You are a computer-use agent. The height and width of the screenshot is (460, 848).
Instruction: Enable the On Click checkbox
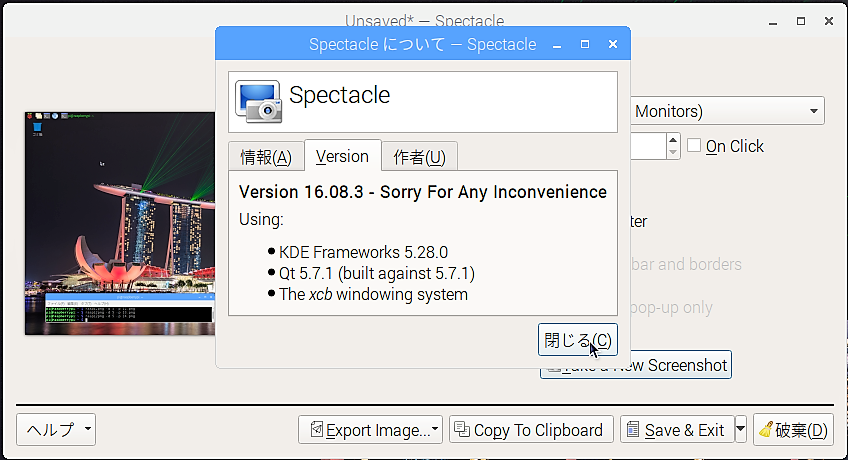point(694,145)
